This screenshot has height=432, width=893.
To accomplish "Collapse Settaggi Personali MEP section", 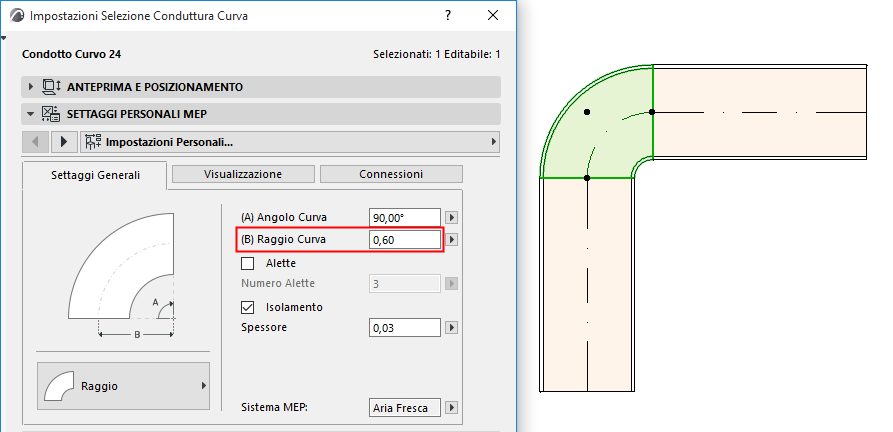I will pos(31,114).
